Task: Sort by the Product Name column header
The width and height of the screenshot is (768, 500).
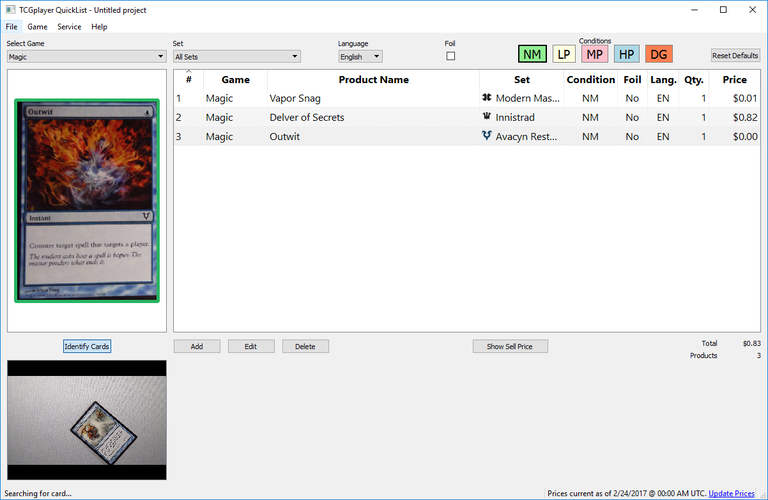Action: [373, 79]
